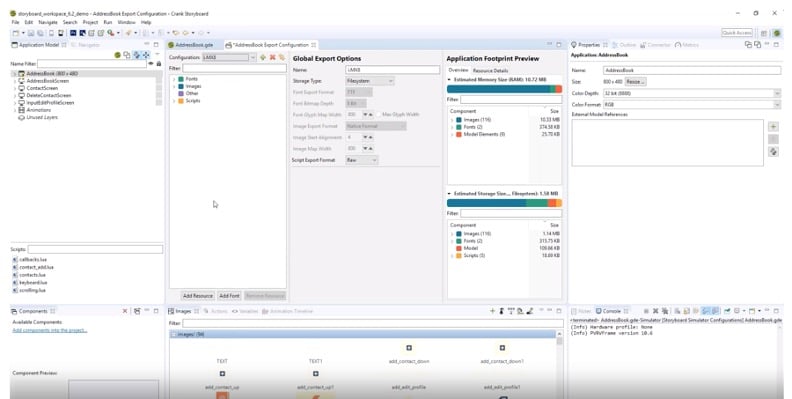Click the Estimated Storage Size usage bar
The image size is (792, 399).
pos(504,204)
